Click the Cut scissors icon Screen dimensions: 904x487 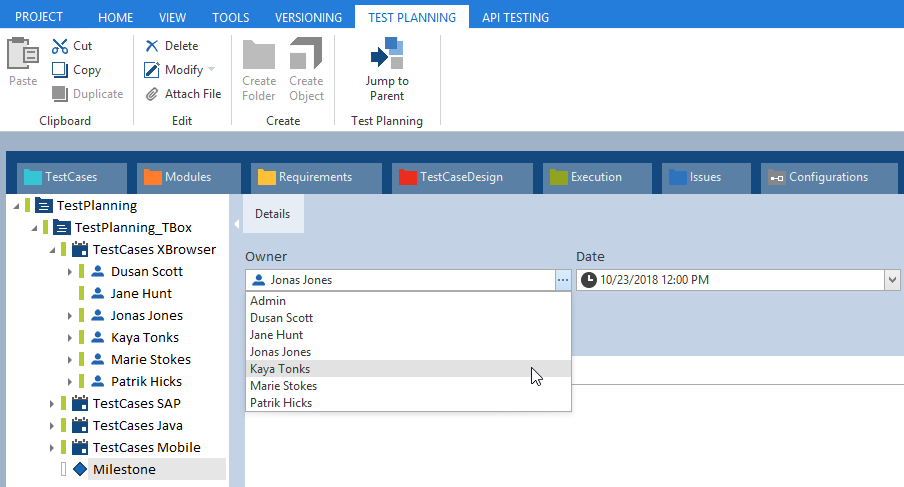pyautogui.click(x=59, y=46)
